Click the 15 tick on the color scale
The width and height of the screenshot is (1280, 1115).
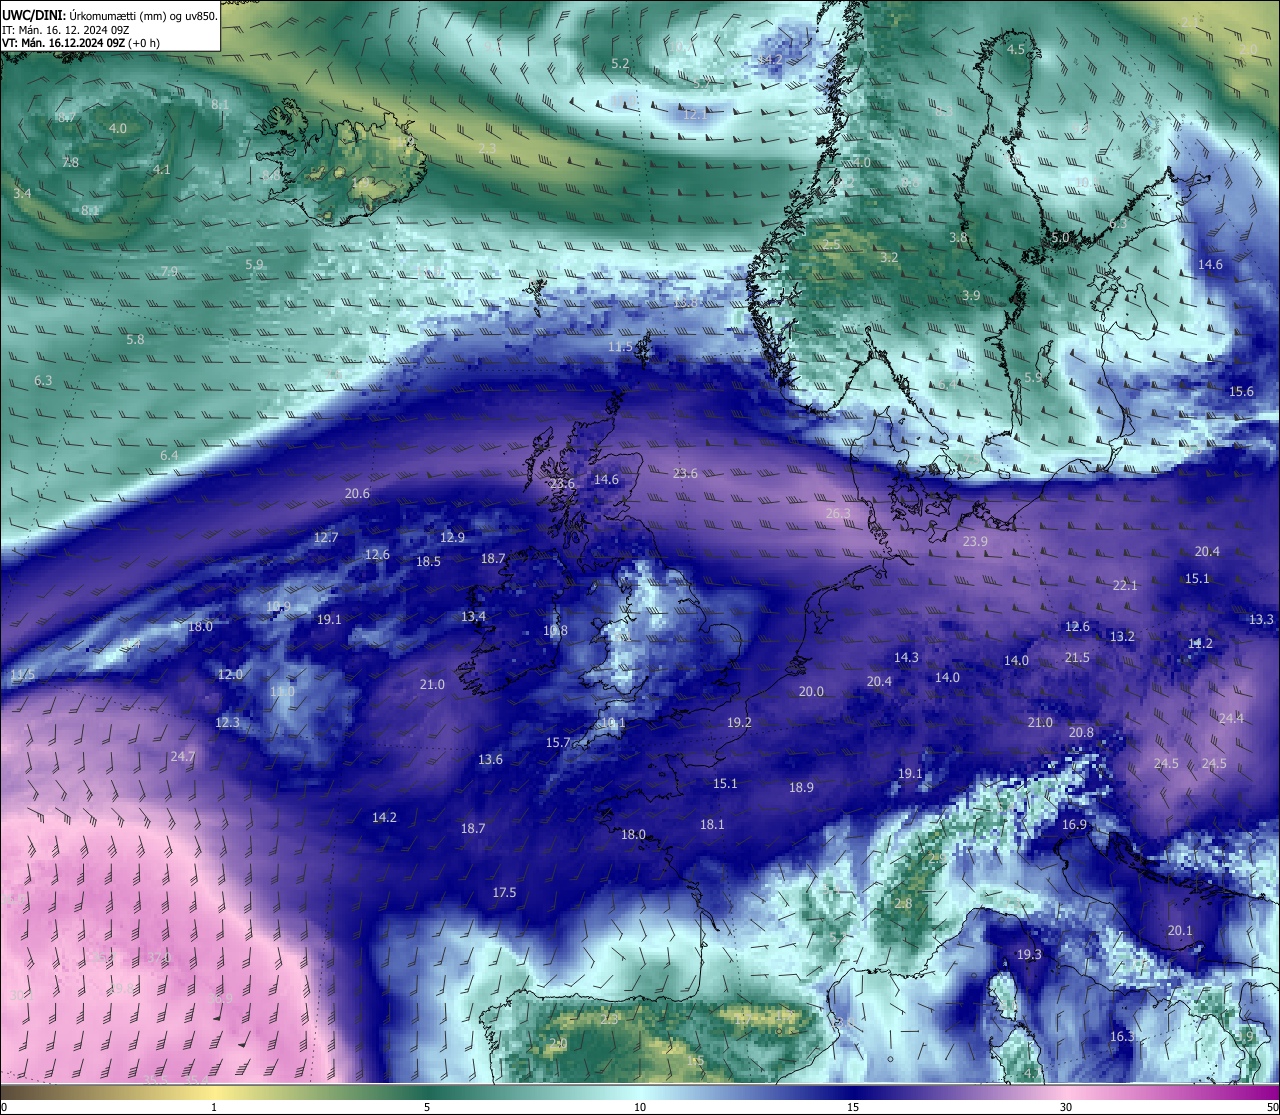(853, 1107)
